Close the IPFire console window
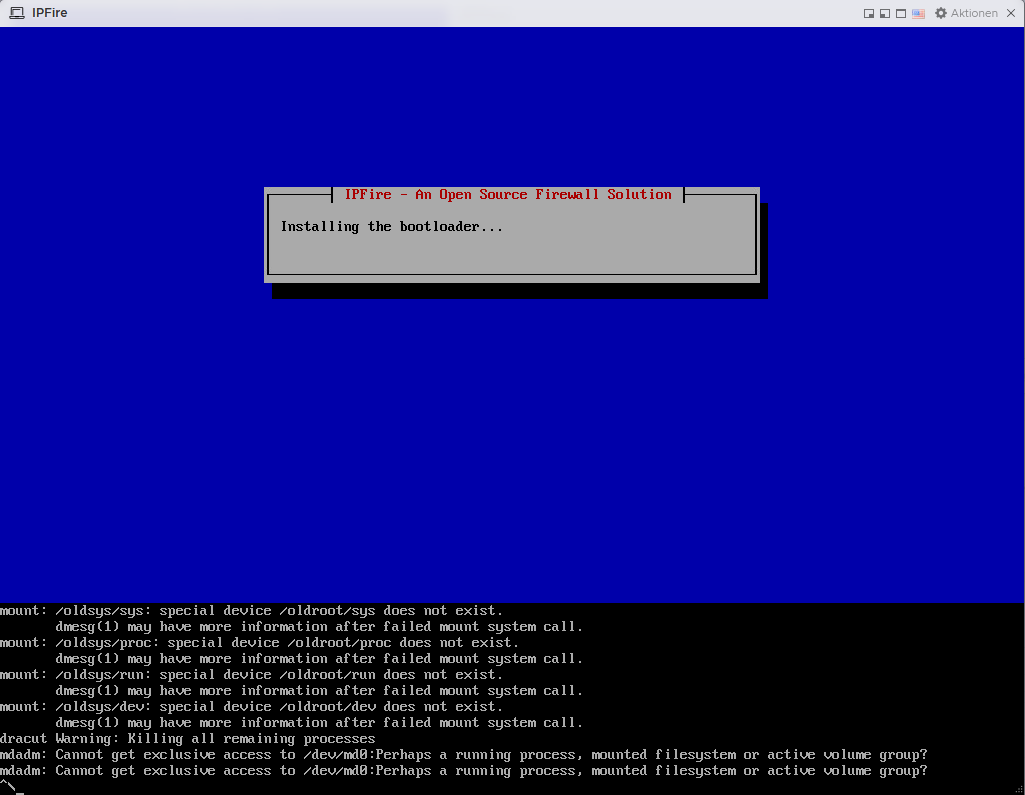The image size is (1025, 795). coord(1011,13)
